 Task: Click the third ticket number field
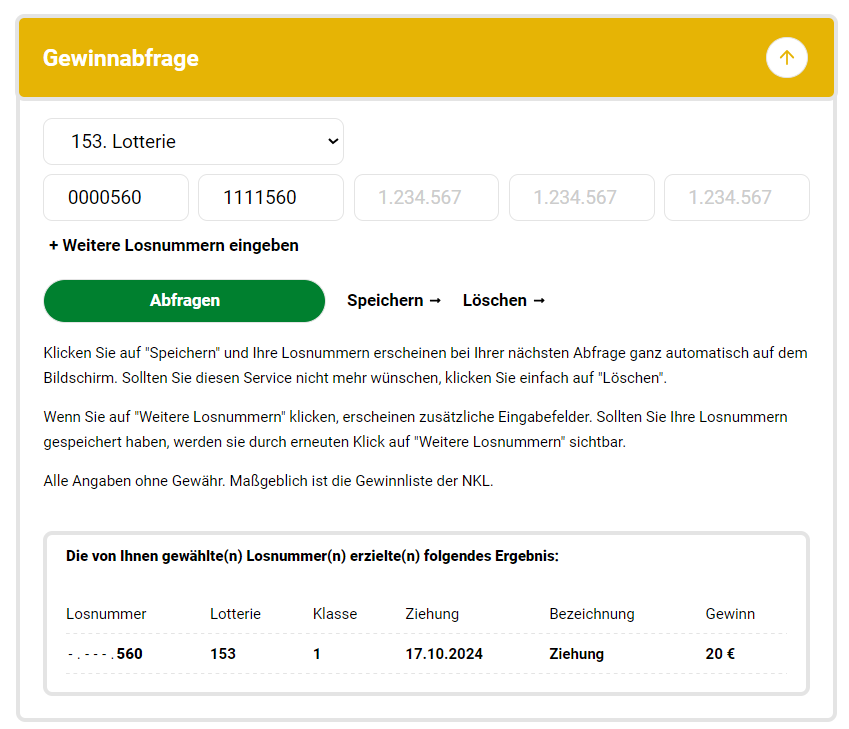(x=426, y=198)
